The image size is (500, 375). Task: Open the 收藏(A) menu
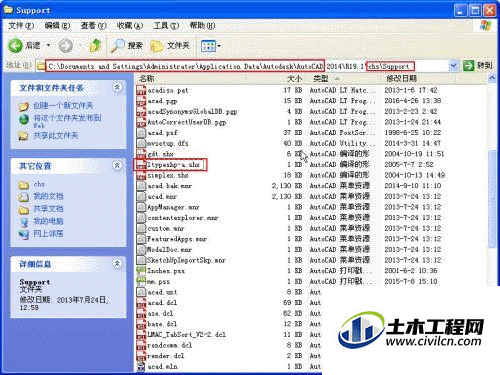(x=129, y=25)
